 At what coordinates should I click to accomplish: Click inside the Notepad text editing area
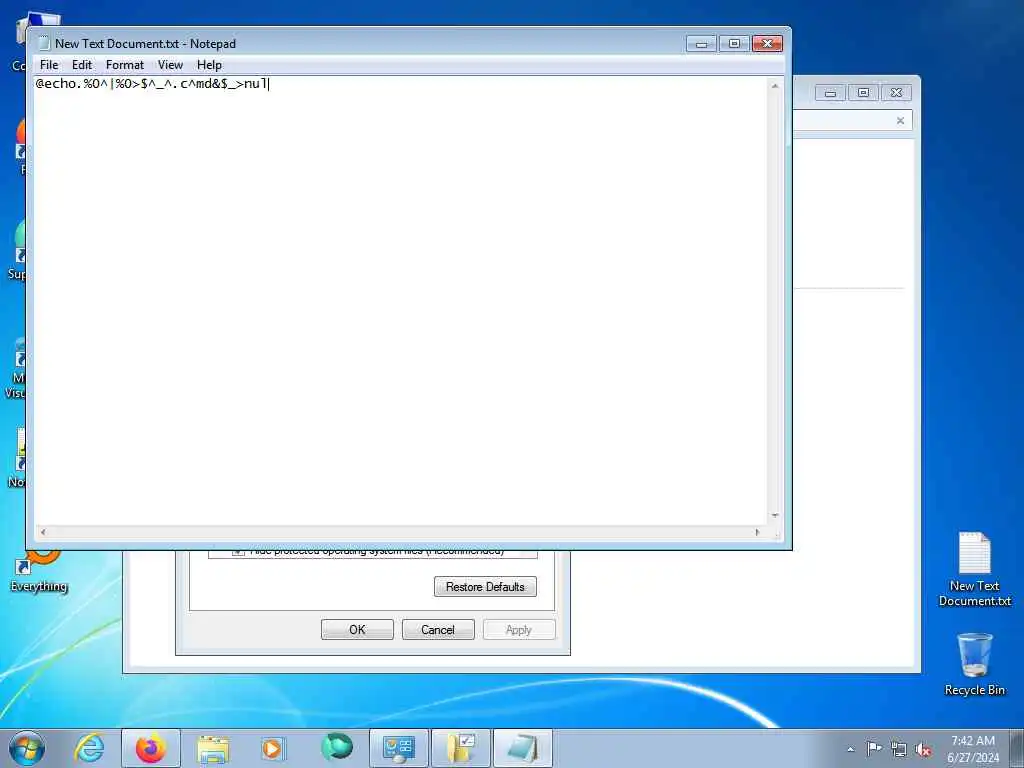pos(401,300)
